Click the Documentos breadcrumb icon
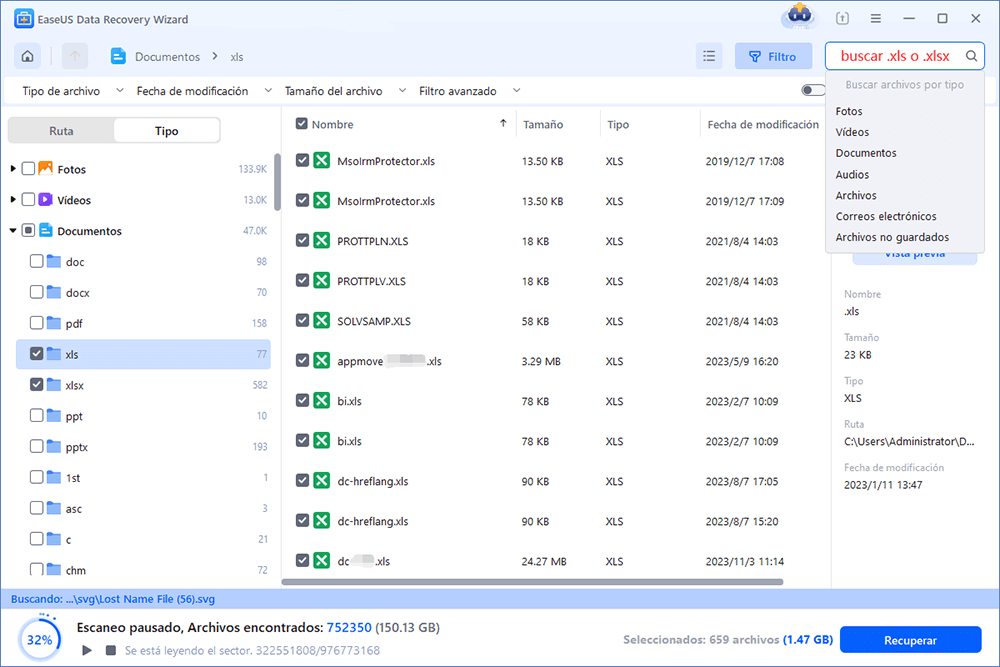 tap(118, 57)
